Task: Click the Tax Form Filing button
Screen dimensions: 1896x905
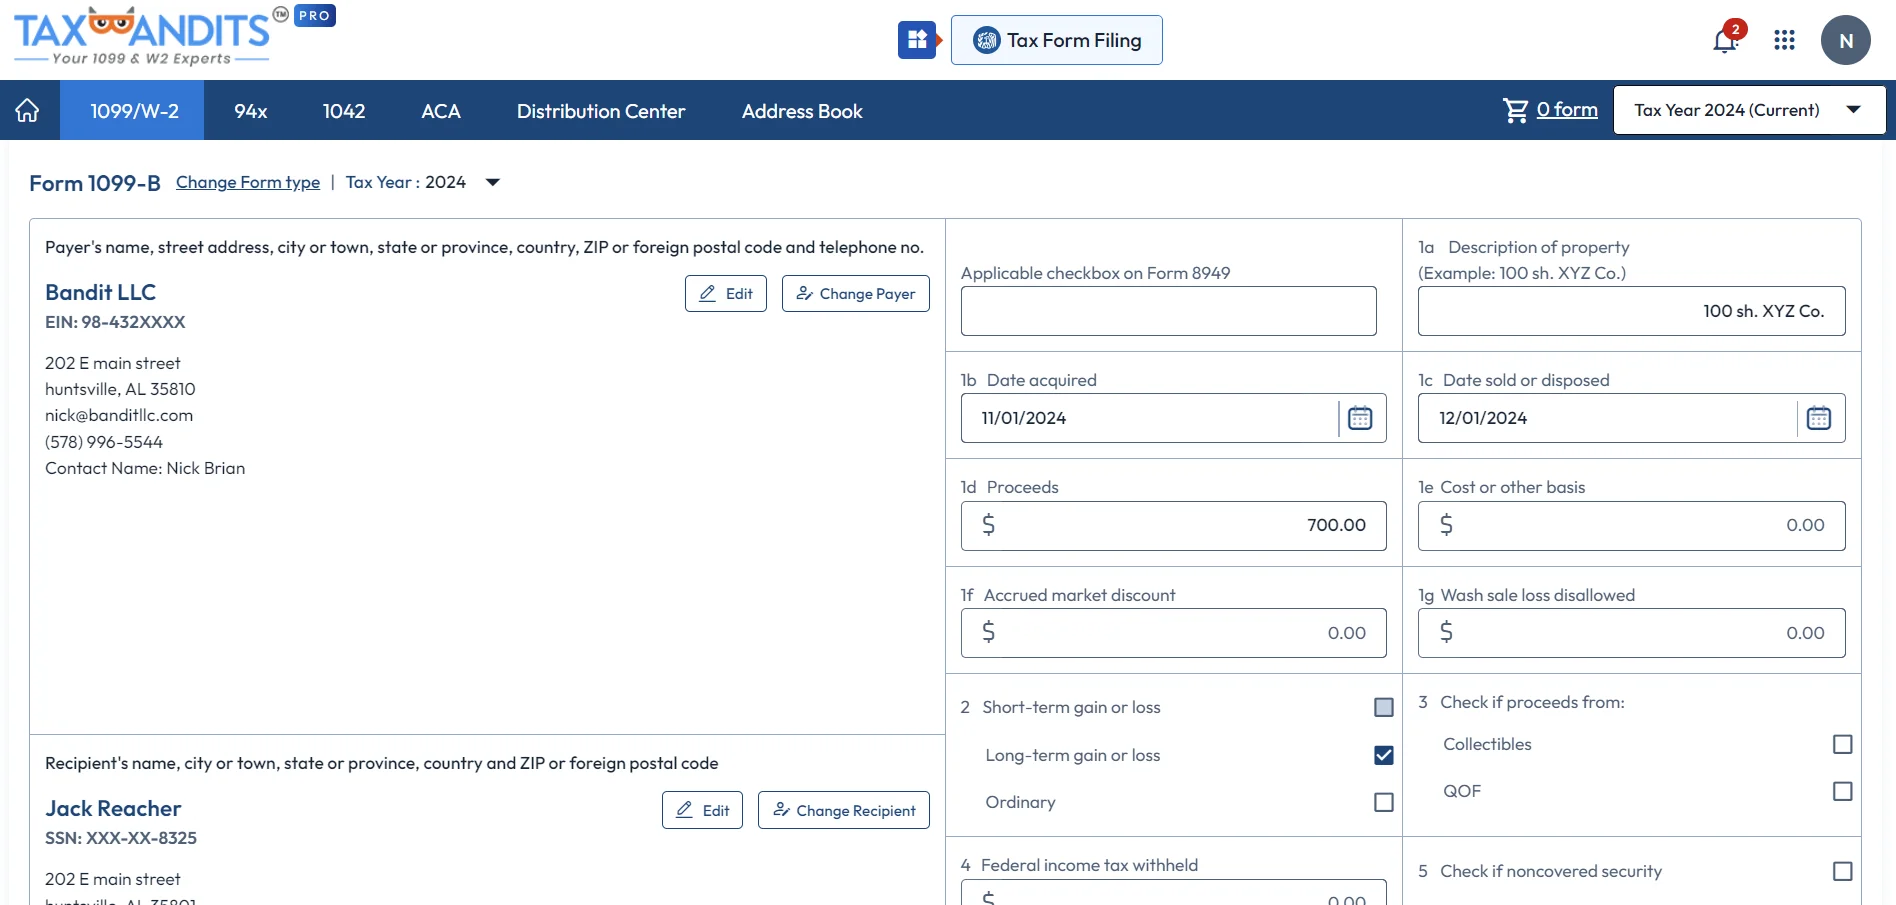Action: 1056,40
